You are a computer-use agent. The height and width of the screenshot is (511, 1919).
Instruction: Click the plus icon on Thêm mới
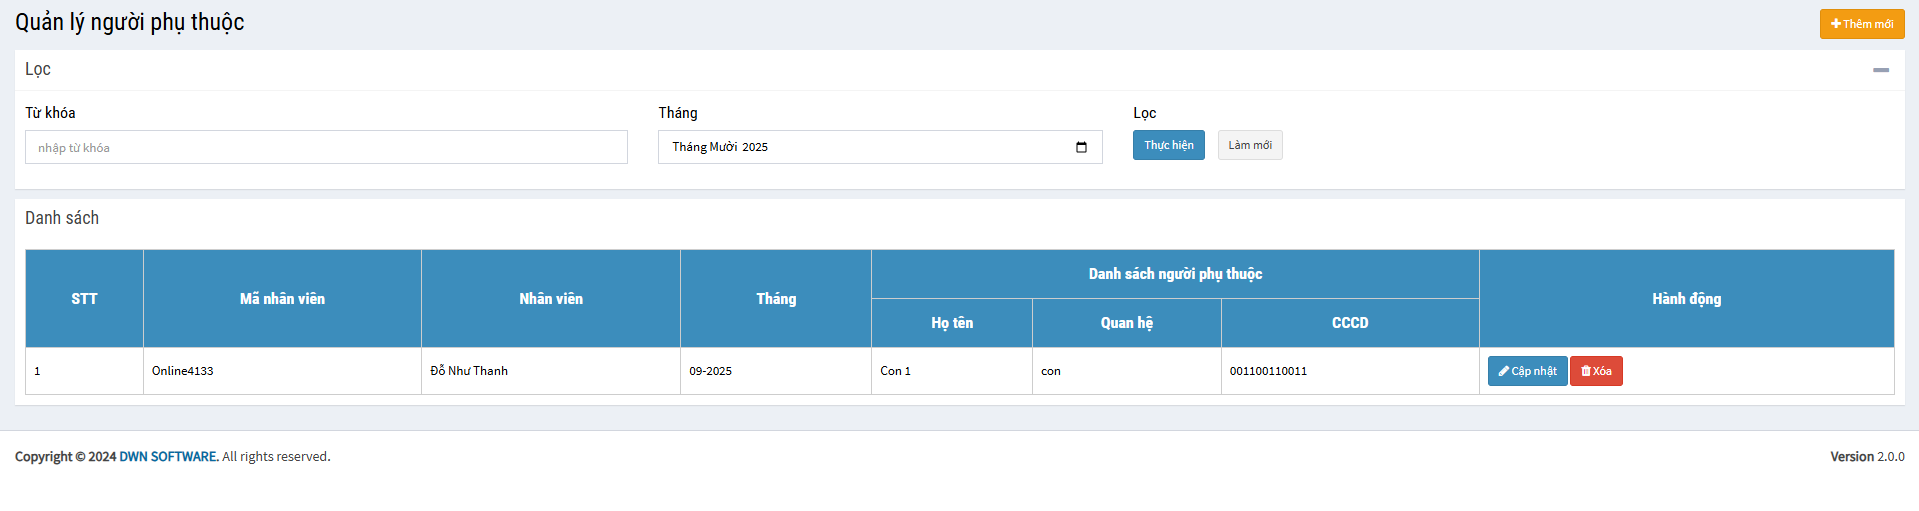point(1836,24)
